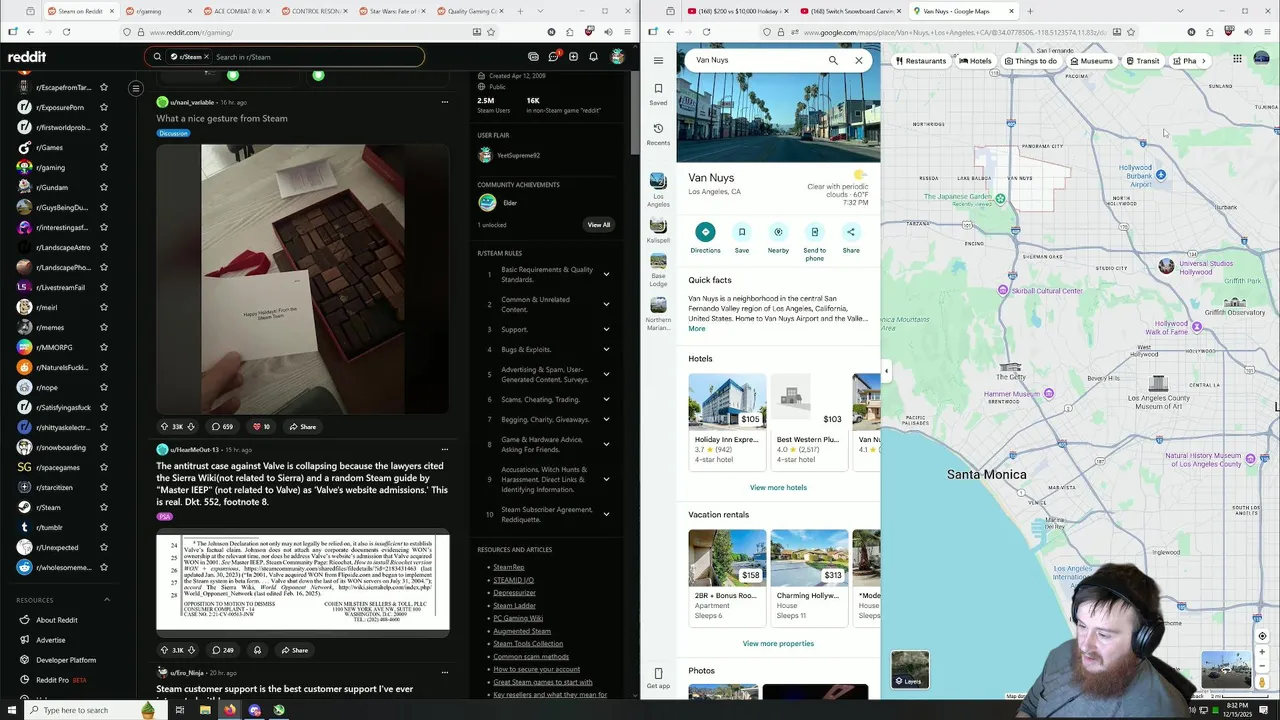Click the Directions button for Van Nuys
The height and width of the screenshot is (720, 1280).
click(x=705, y=238)
